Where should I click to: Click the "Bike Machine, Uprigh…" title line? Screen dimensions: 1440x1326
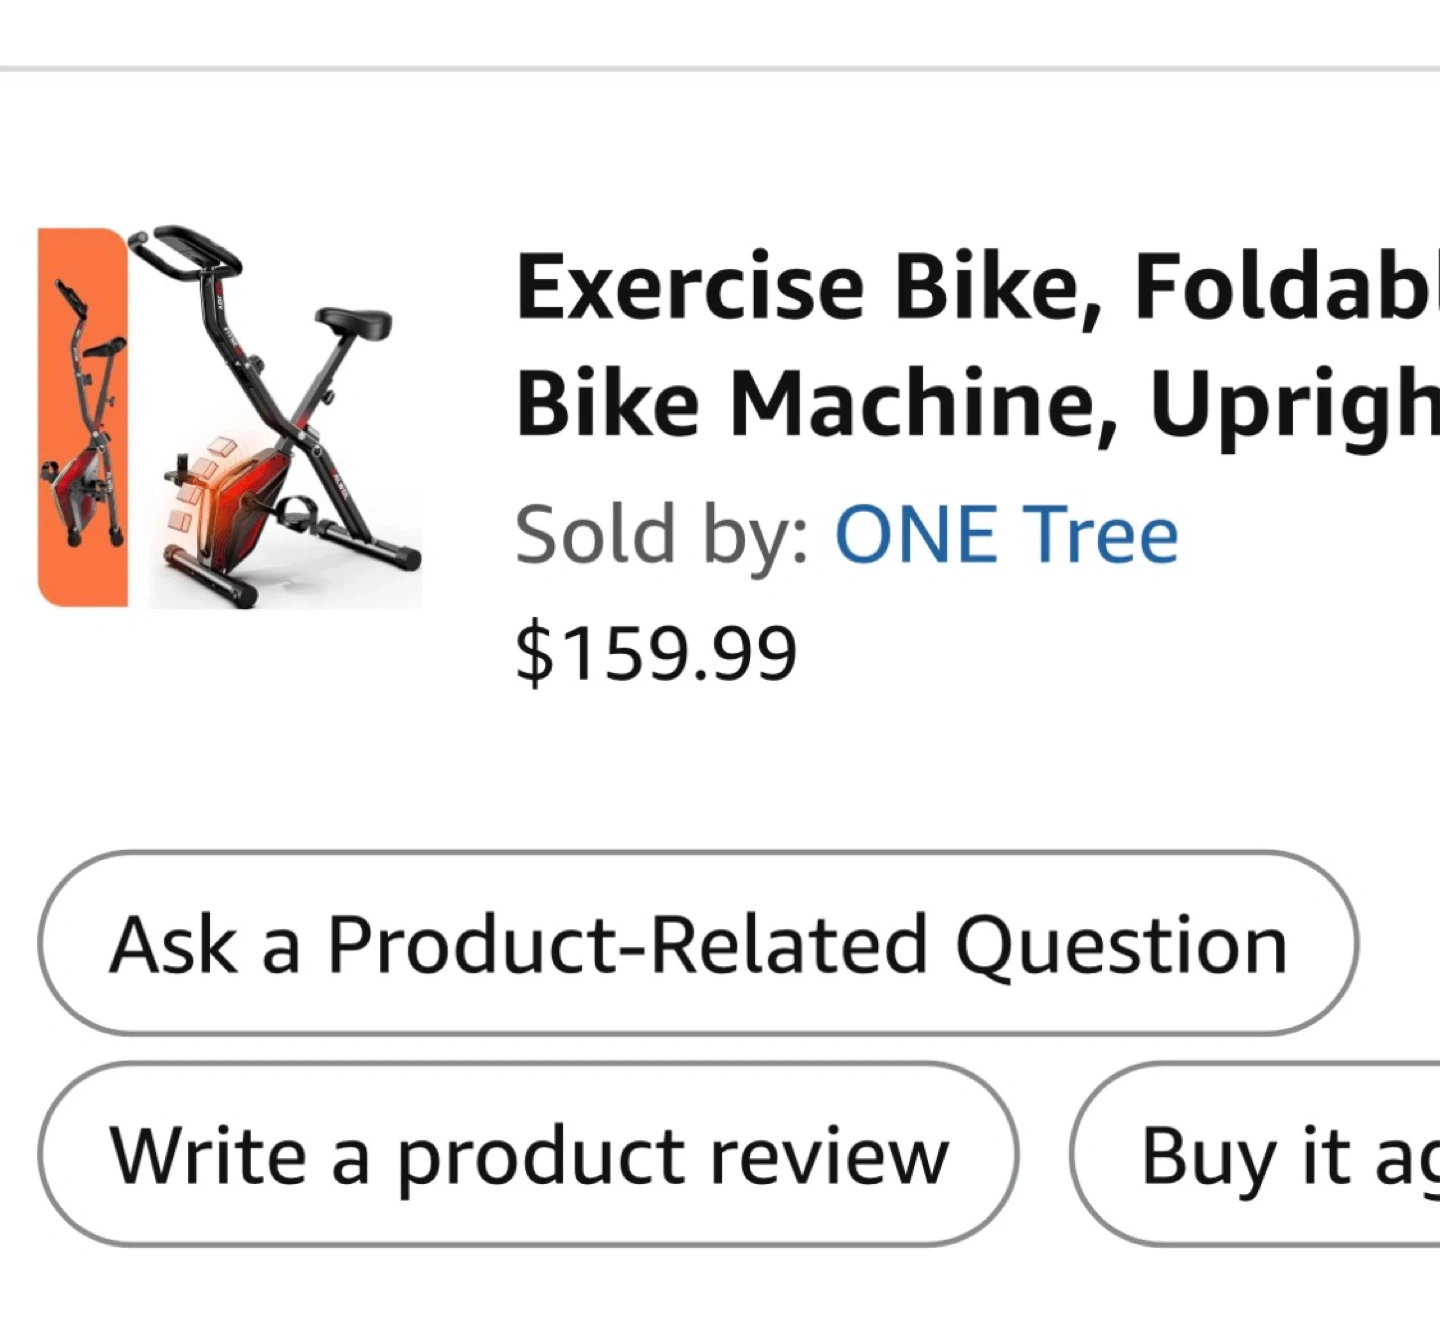coord(975,403)
